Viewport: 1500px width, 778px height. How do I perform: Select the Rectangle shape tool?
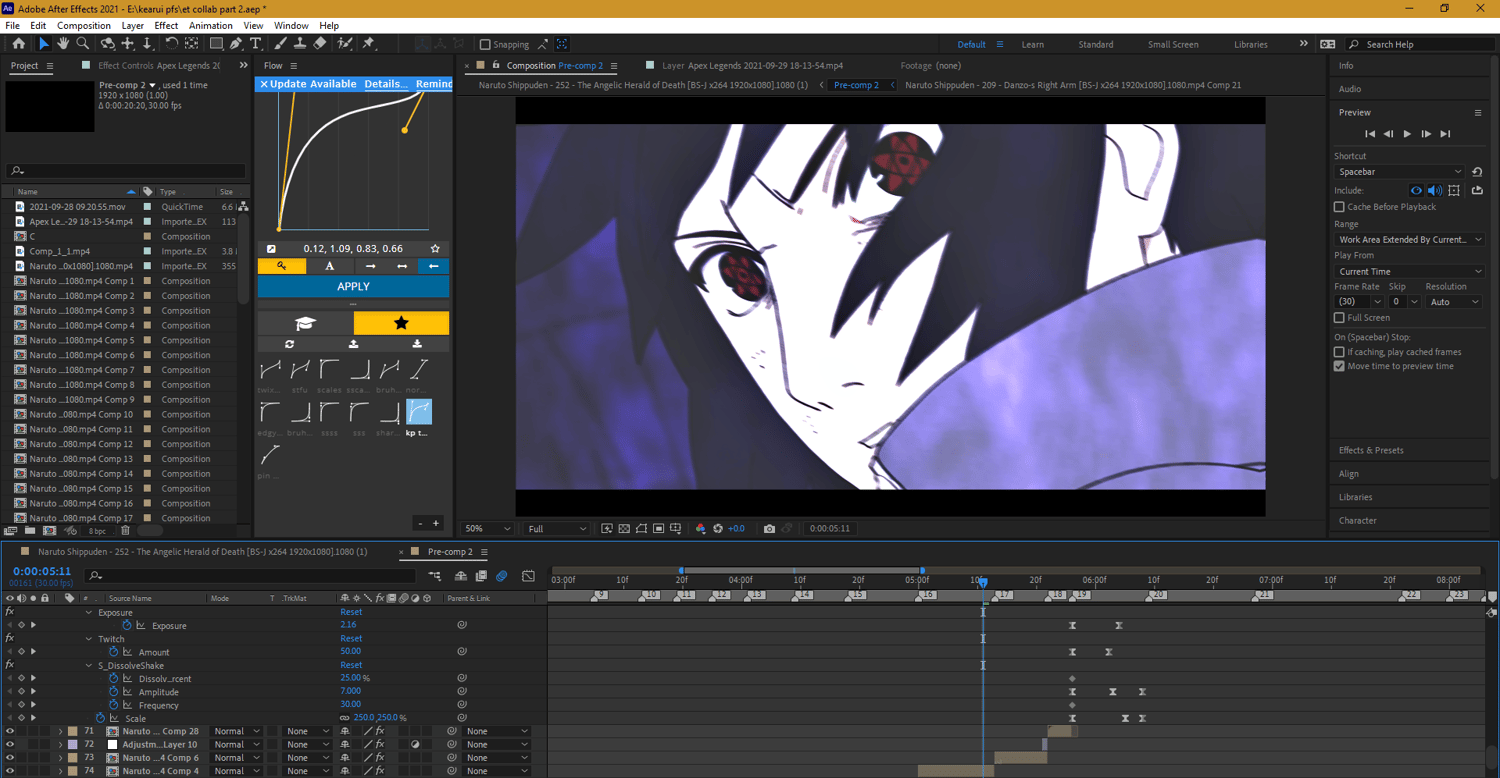pos(216,44)
